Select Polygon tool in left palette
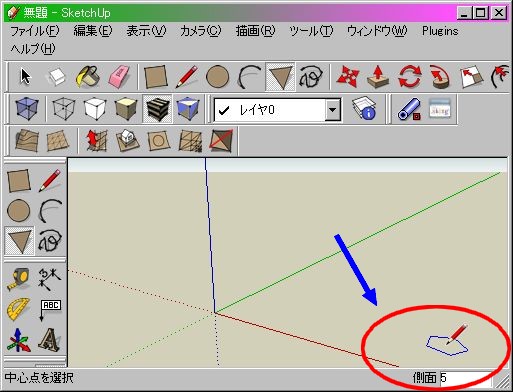The height and width of the screenshot is (392, 513). (x=19, y=241)
